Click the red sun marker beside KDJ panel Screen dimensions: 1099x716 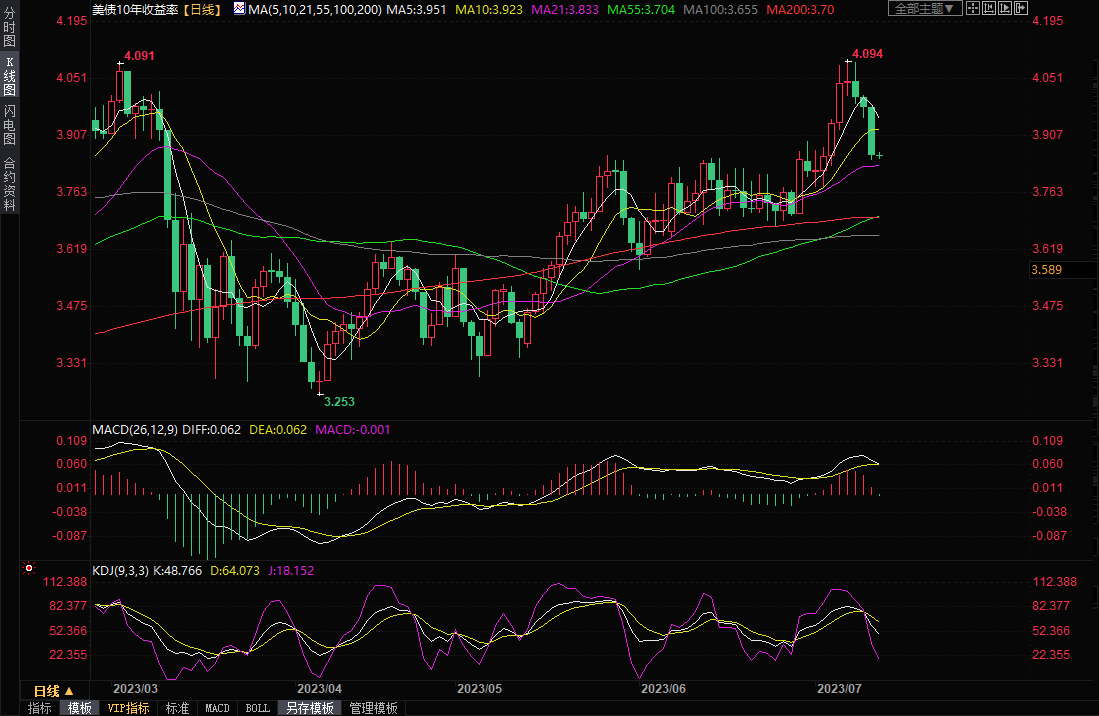point(29,570)
